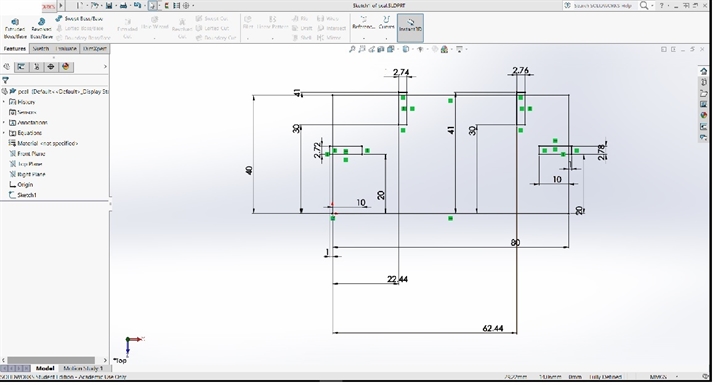The height and width of the screenshot is (385, 715).
Task: Click the SOLIDWORKS Resources home icon
Action: coord(704,71)
